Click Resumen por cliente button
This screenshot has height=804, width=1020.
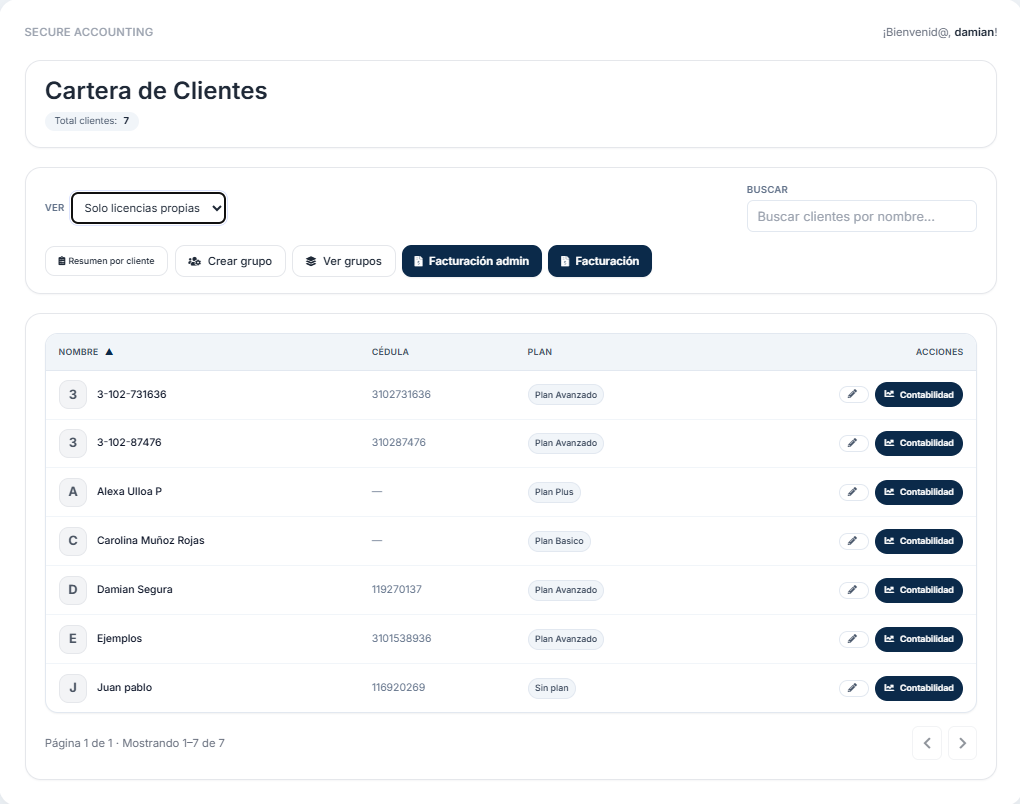coord(106,261)
